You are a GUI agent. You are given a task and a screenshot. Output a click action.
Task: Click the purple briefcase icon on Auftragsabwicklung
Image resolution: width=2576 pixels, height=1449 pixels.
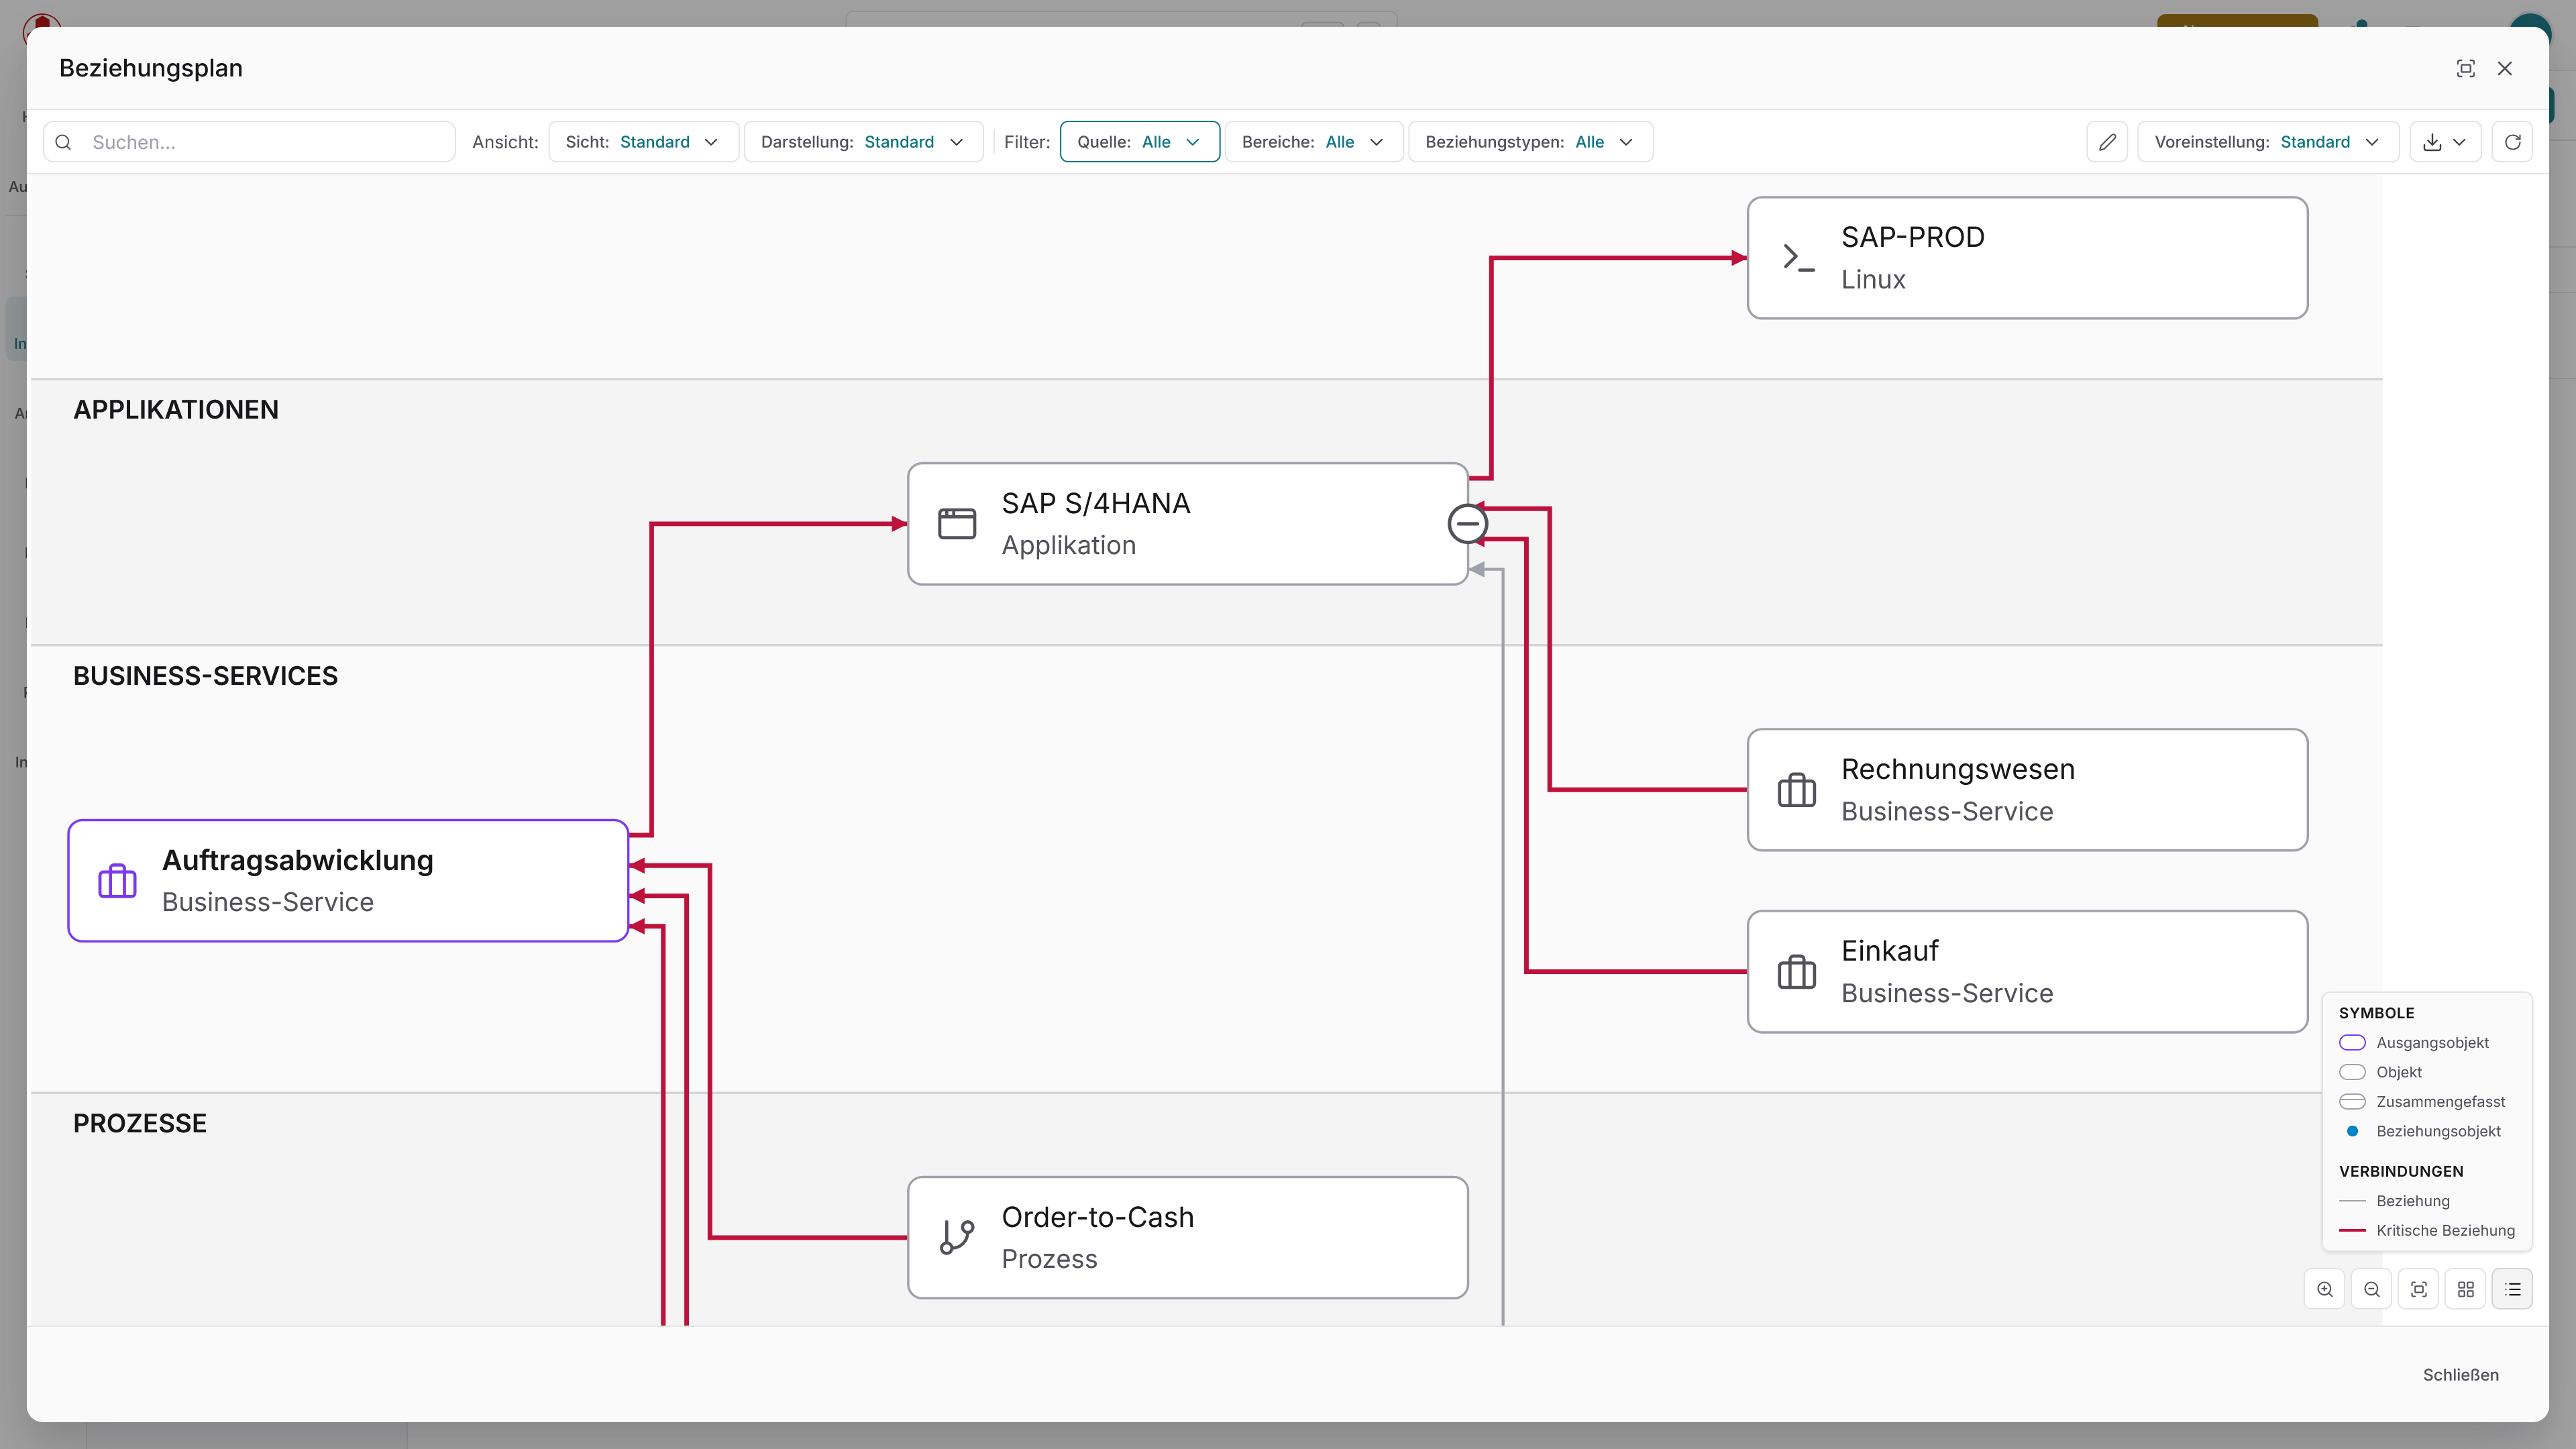point(117,881)
